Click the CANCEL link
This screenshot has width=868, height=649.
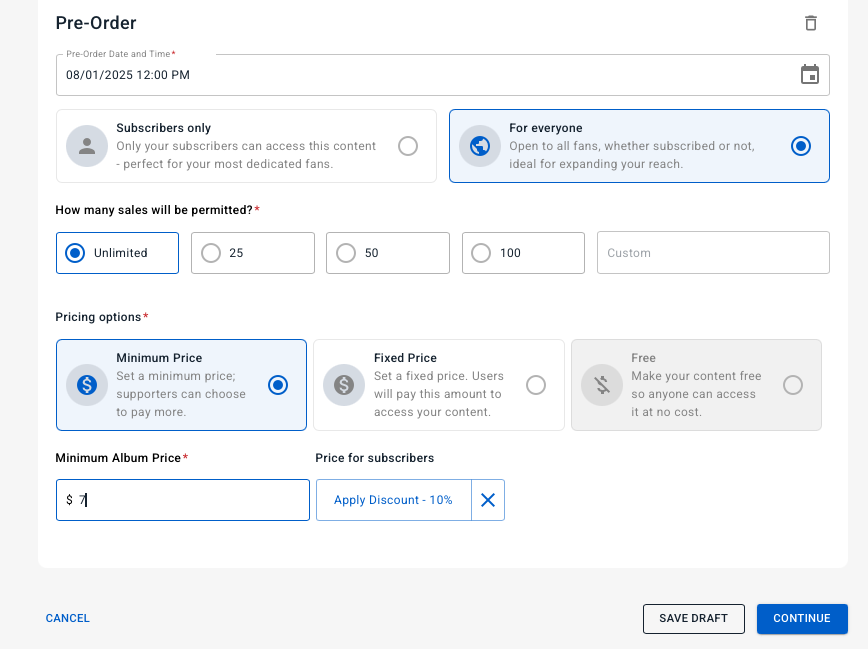tap(68, 619)
